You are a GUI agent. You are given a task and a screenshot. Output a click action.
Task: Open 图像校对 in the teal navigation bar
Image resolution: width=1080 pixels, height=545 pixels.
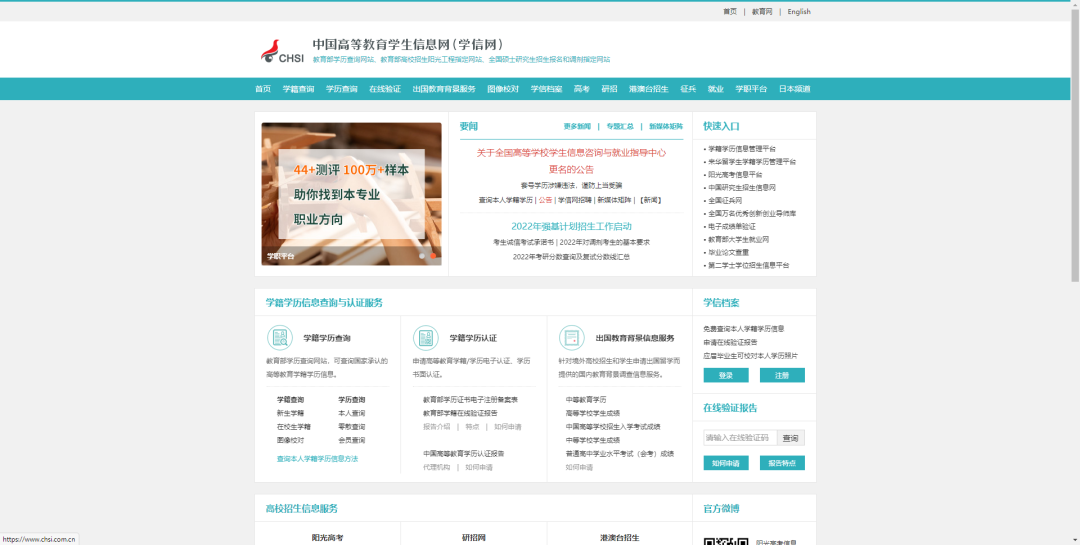[x=503, y=89]
